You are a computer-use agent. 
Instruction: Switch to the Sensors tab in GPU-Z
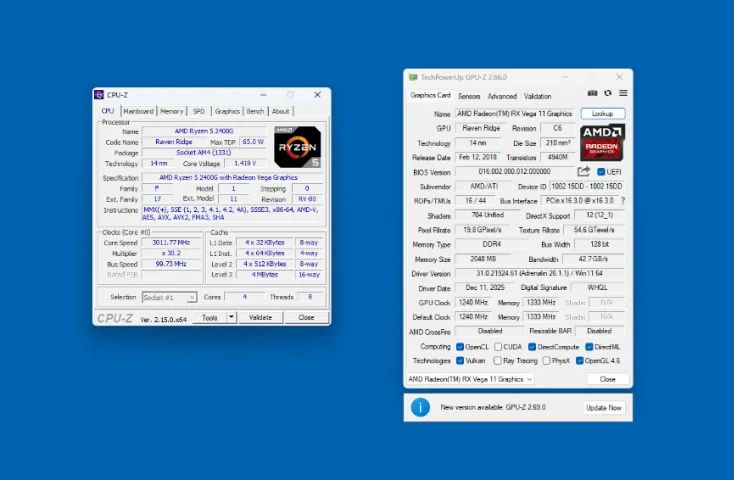(469, 96)
